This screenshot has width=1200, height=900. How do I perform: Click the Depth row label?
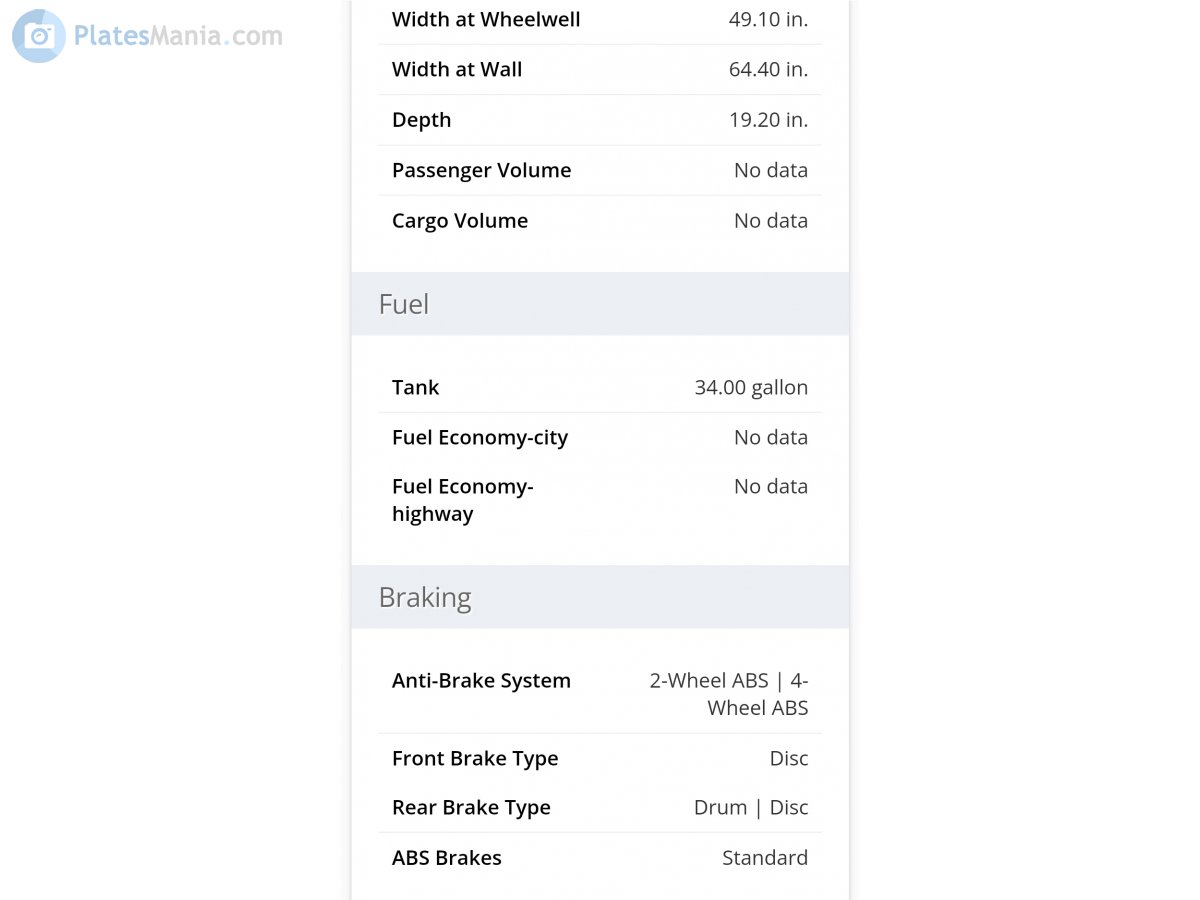[422, 120]
